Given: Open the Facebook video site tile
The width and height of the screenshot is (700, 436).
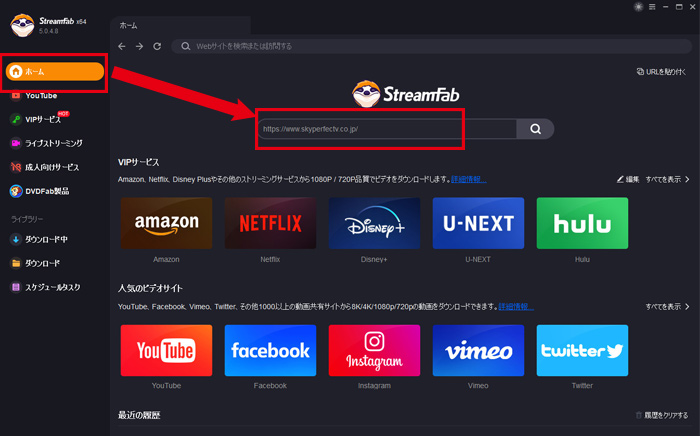Looking at the screenshot, I should 271,350.
